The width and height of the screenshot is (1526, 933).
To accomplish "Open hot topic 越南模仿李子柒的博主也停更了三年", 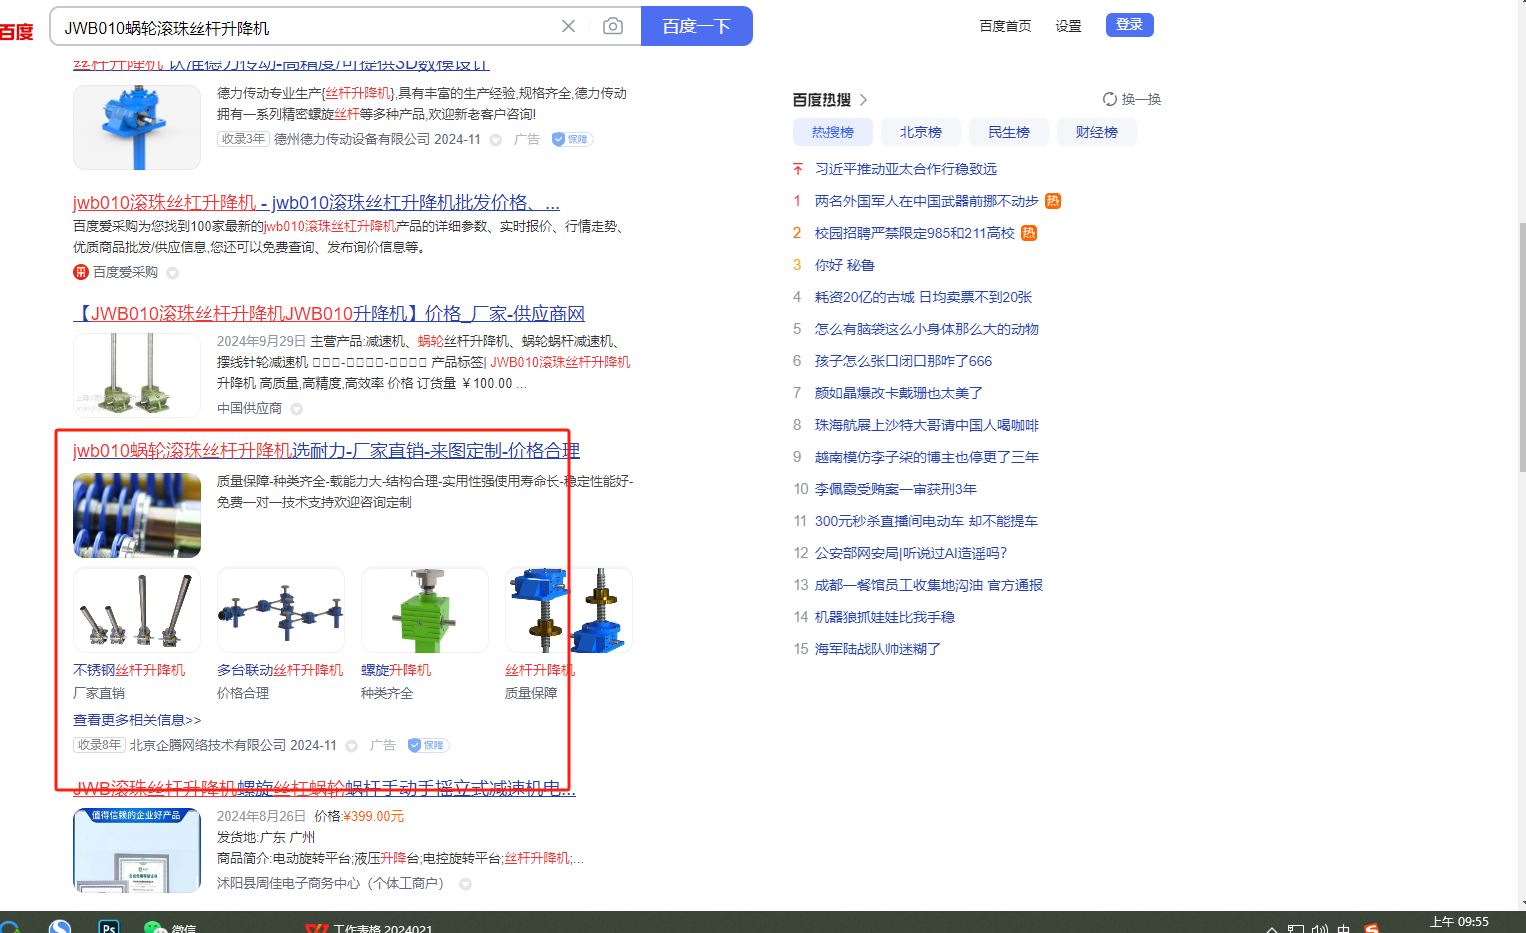I will click(x=927, y=457).
